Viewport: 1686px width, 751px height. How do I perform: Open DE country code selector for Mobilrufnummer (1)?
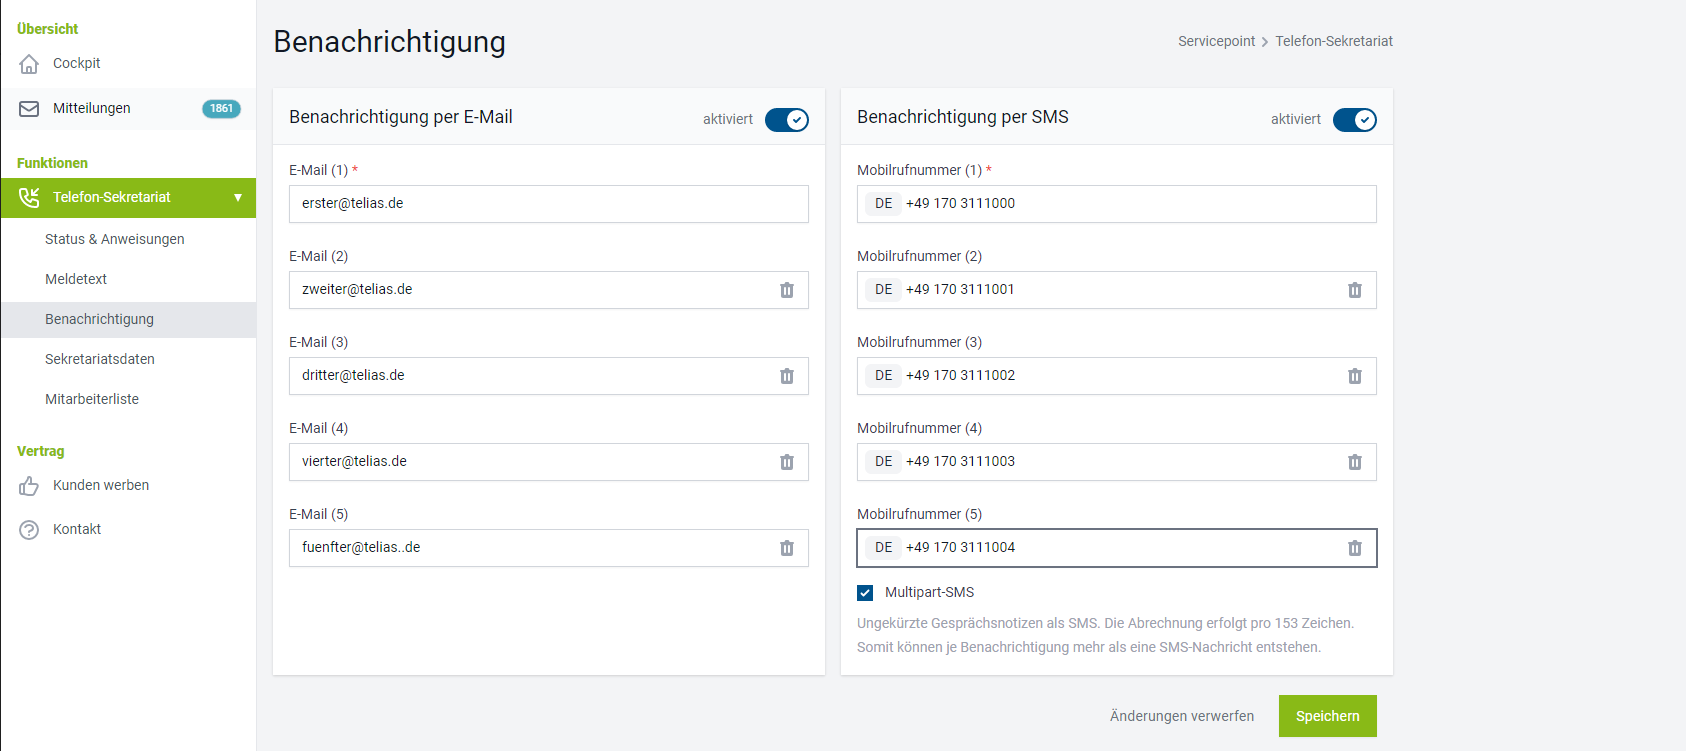(x=883, y=204)
